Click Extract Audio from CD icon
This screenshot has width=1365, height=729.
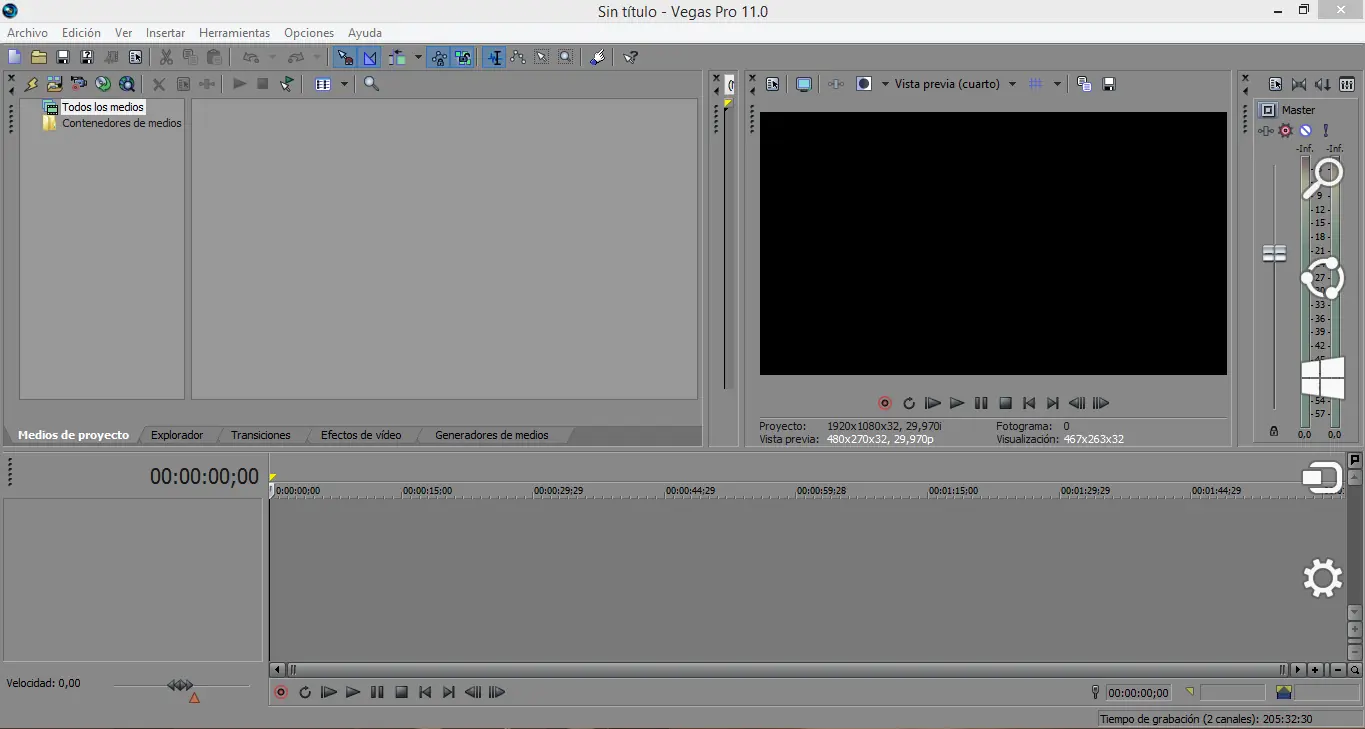(x=103, y=84)
